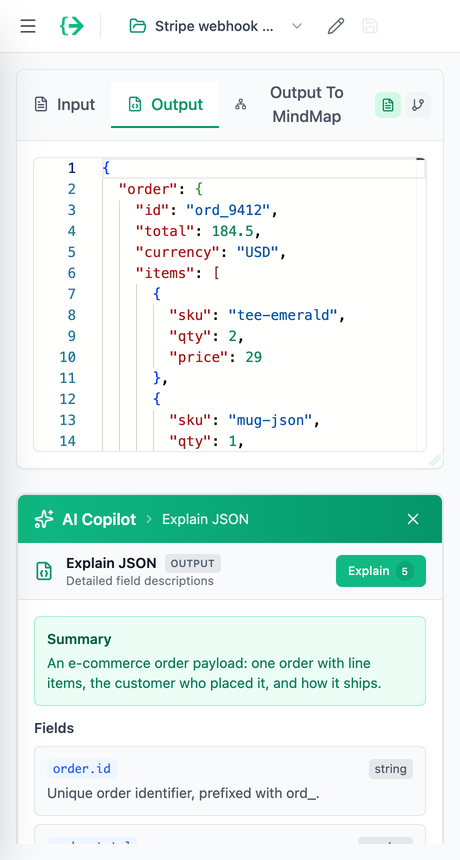The height and width of the screenshot is (860, 460).
Task: Click the AI Copilot sparkle icon
Action: [x=44, y=519]
